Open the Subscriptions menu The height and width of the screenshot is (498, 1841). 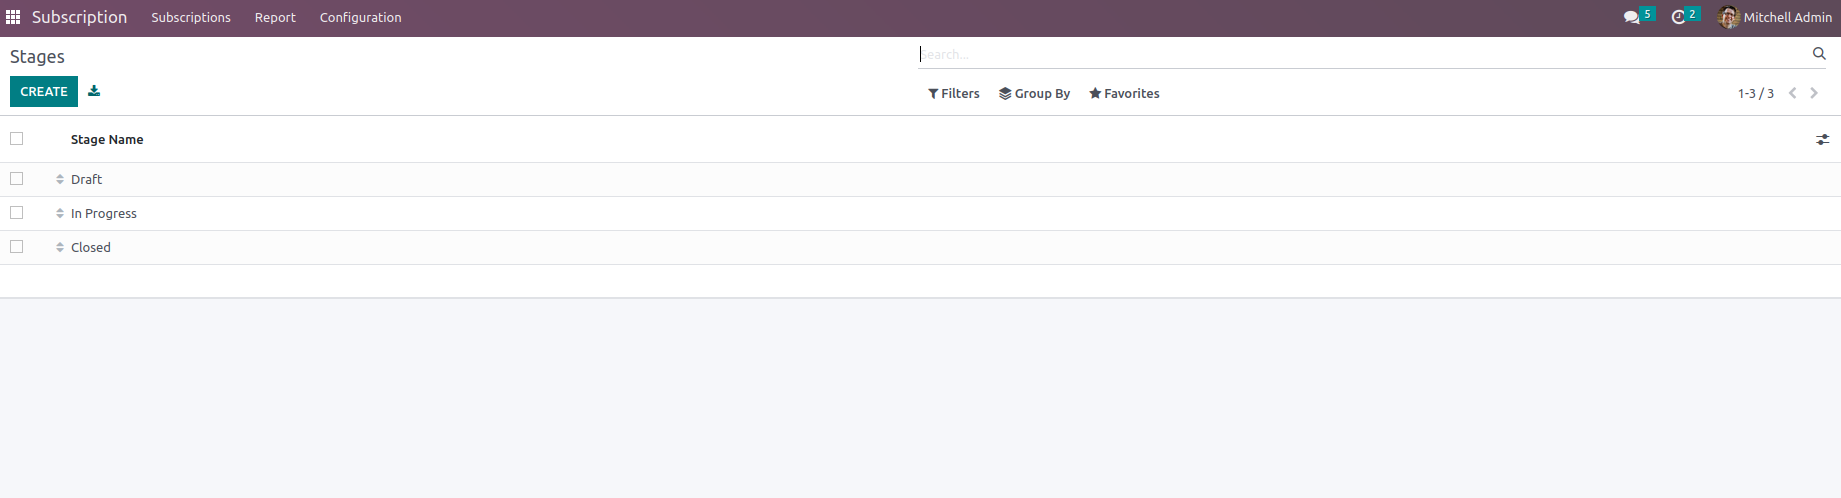191,17
